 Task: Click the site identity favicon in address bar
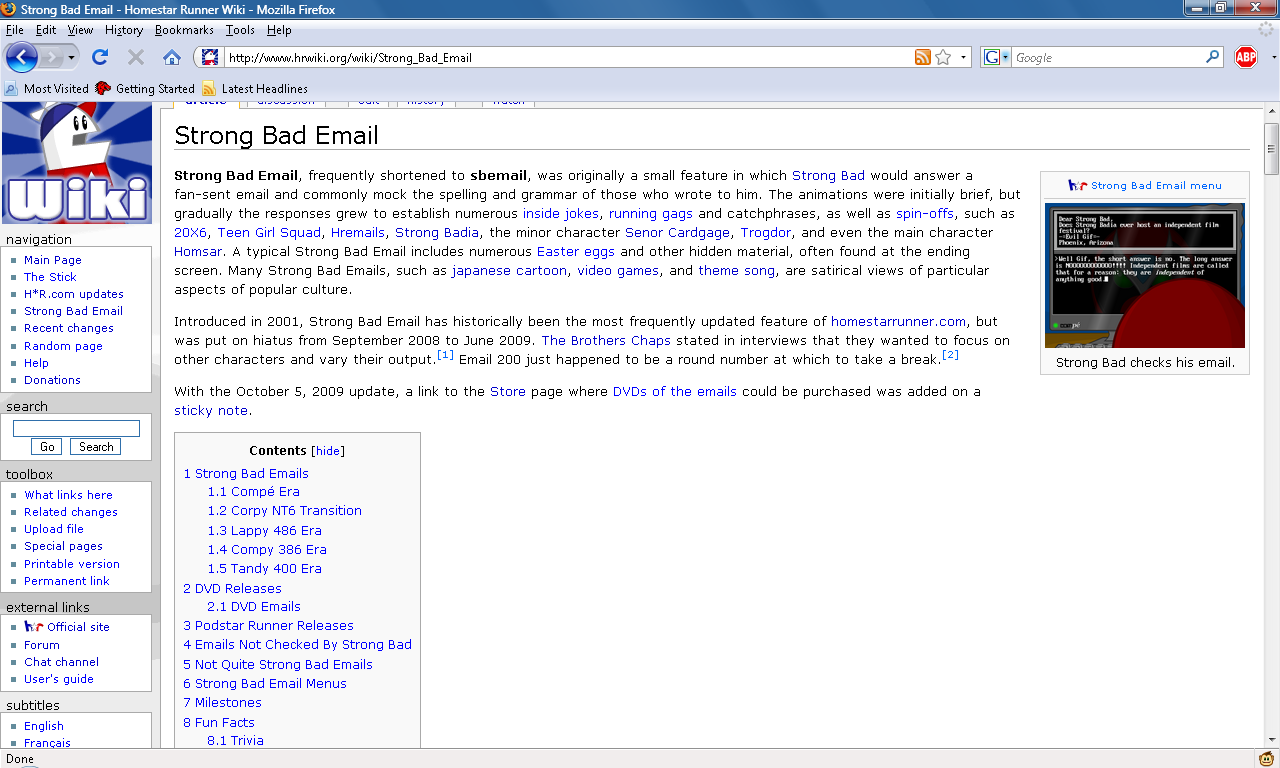[209, 57]
